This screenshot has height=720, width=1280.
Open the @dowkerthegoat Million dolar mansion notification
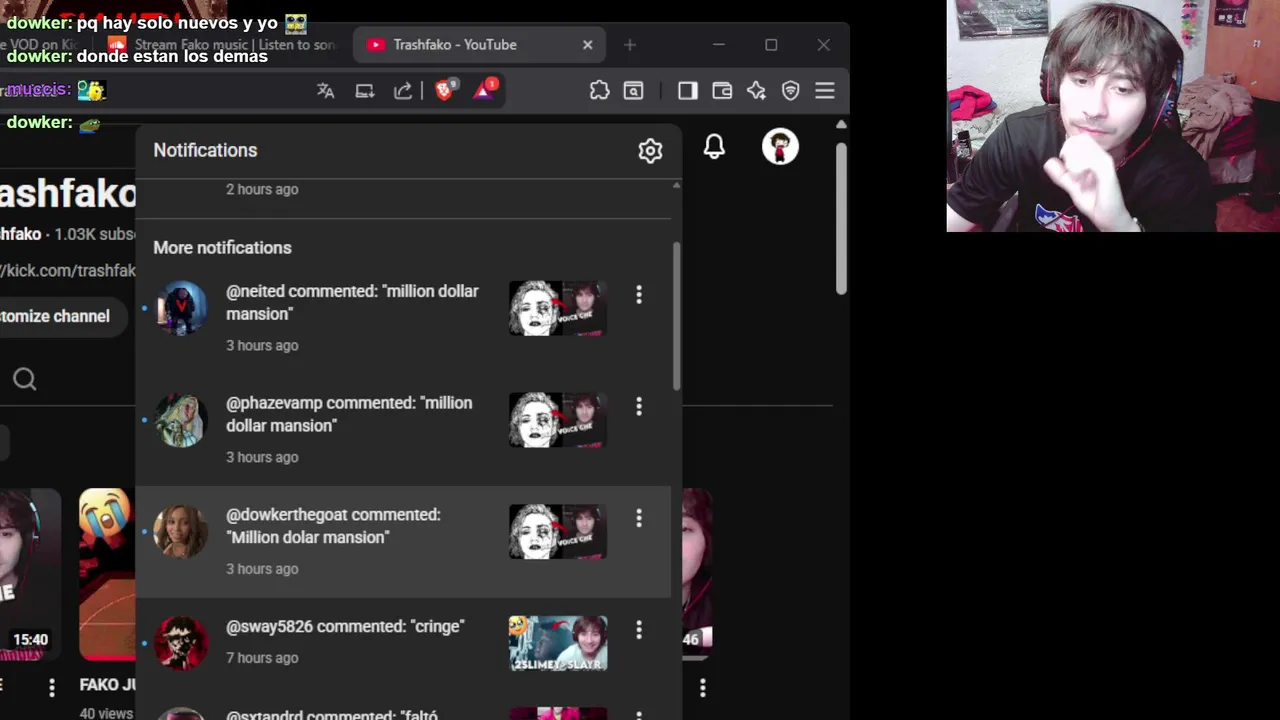click(x=403, y=542)
